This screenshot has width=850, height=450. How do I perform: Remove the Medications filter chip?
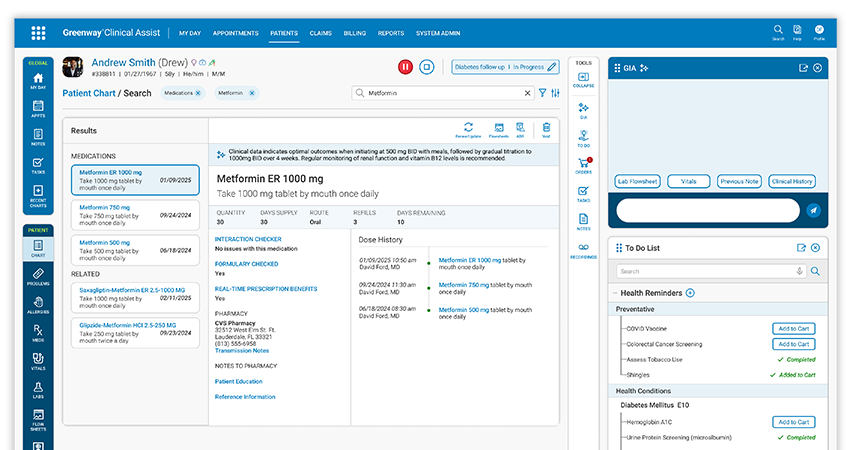198,93
